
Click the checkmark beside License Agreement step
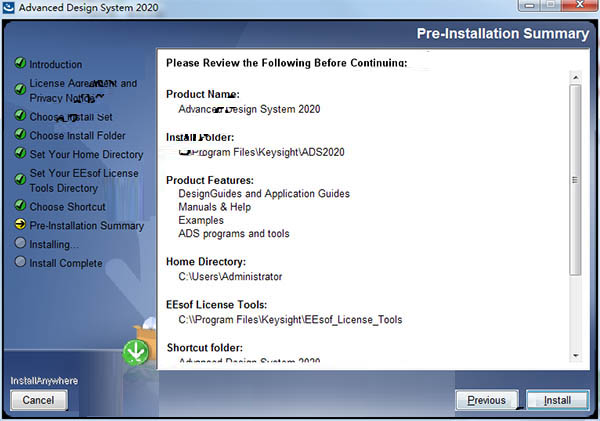(20, 89)
